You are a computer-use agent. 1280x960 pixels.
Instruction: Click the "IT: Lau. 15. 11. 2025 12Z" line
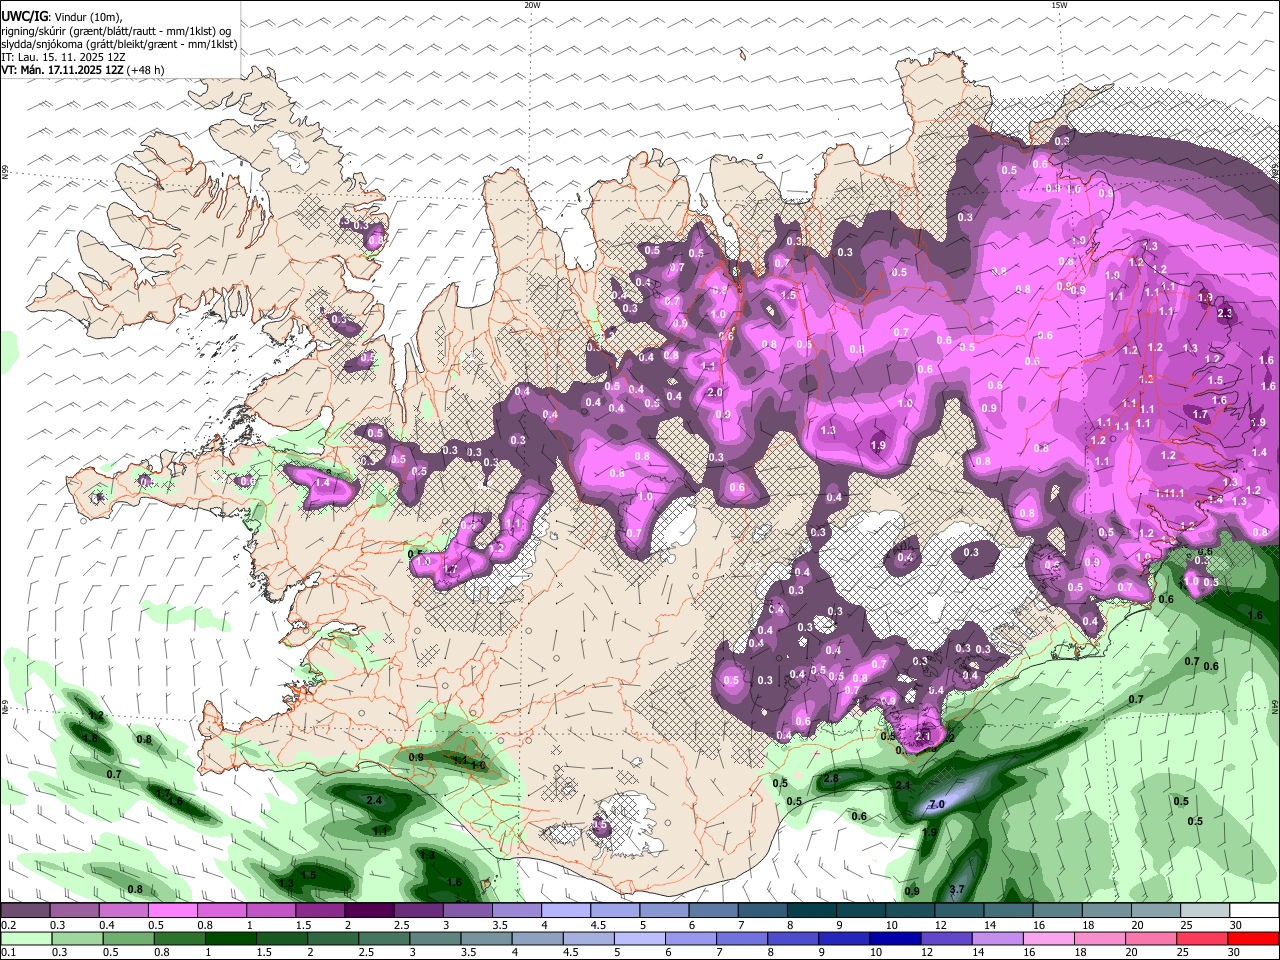pos(63,57)
